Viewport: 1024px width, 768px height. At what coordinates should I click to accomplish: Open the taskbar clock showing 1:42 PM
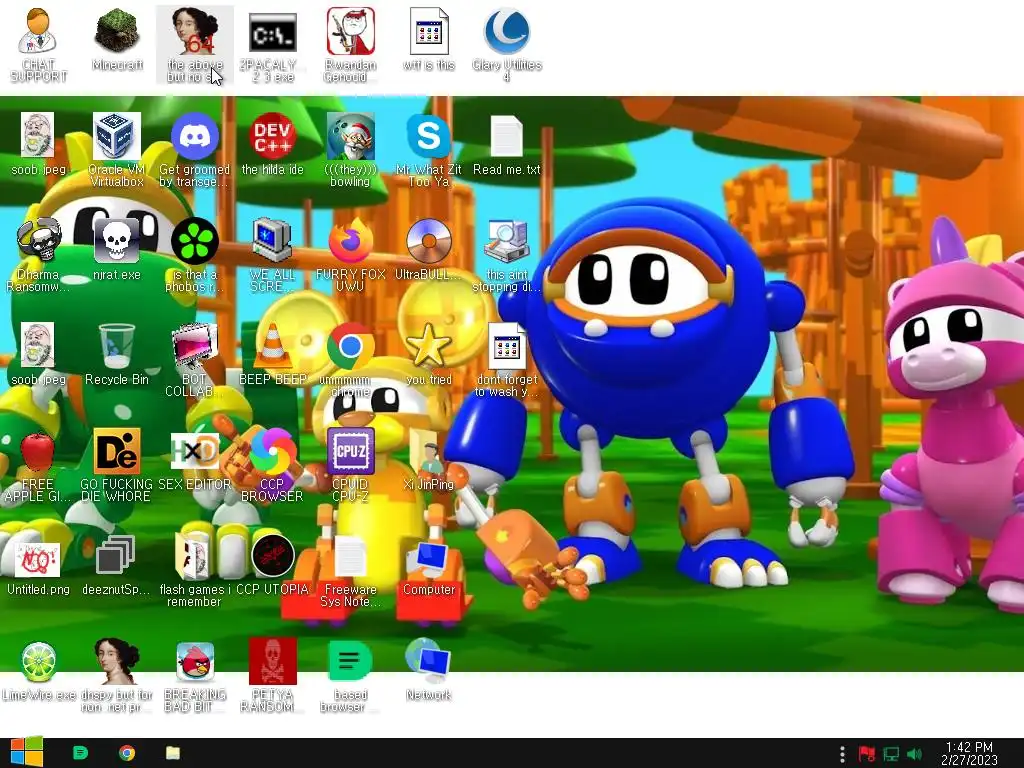click(969, 753)
